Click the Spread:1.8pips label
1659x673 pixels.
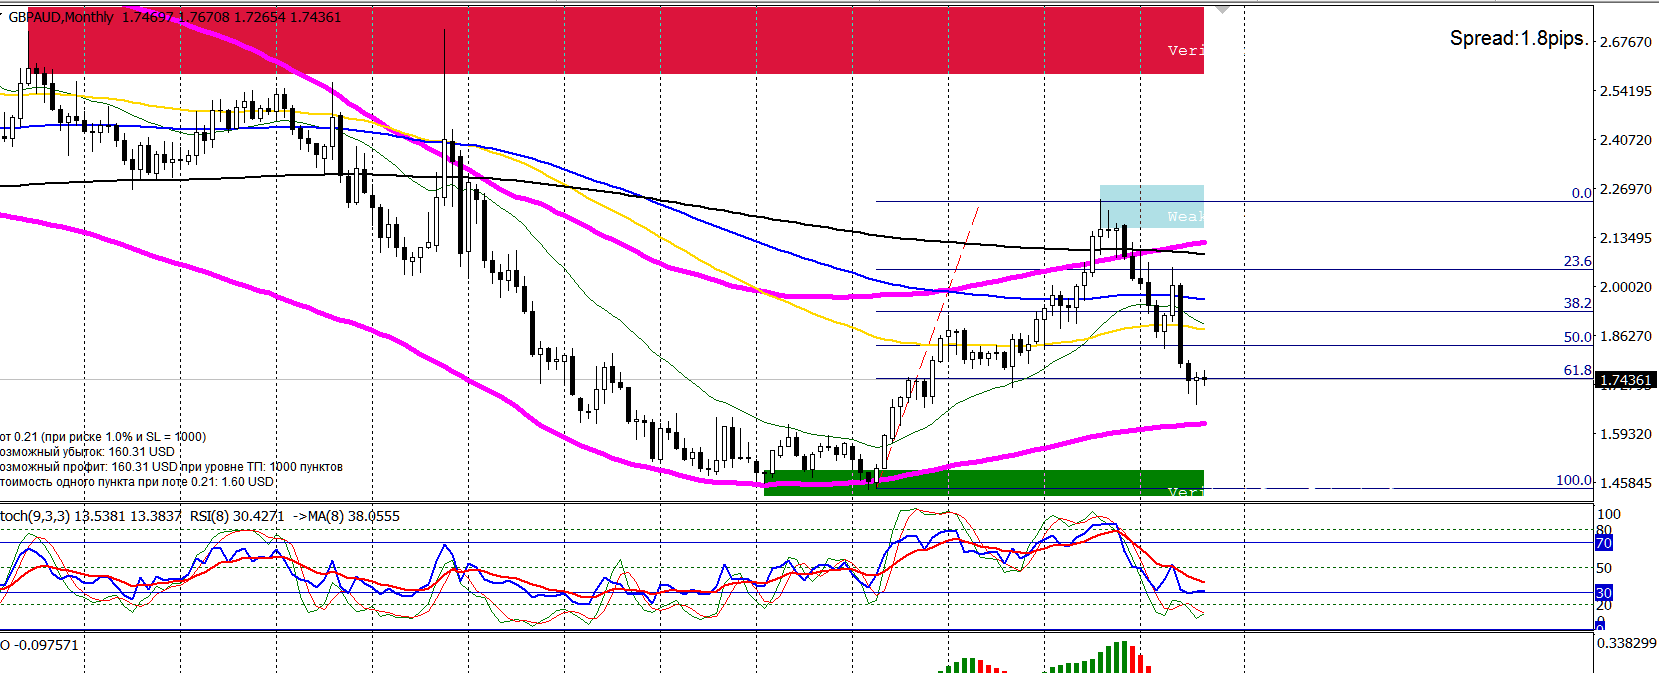pyautogui.click(x=1518, y=38)
